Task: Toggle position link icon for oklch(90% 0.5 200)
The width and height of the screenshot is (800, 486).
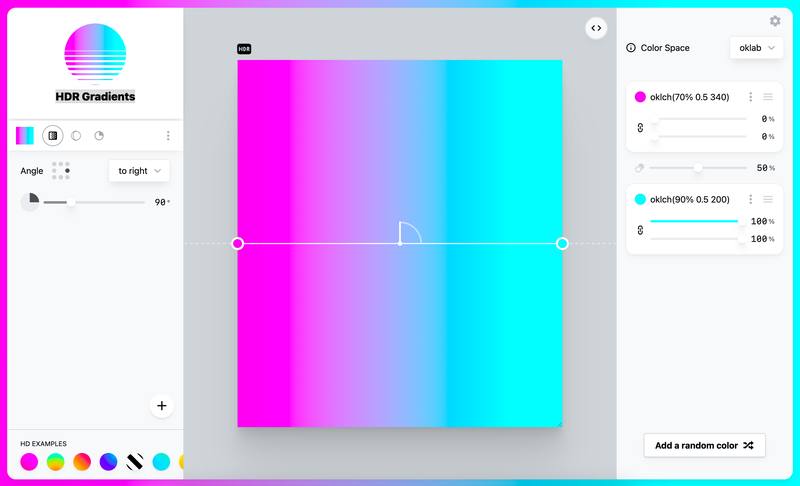Action: click(640, 230)
